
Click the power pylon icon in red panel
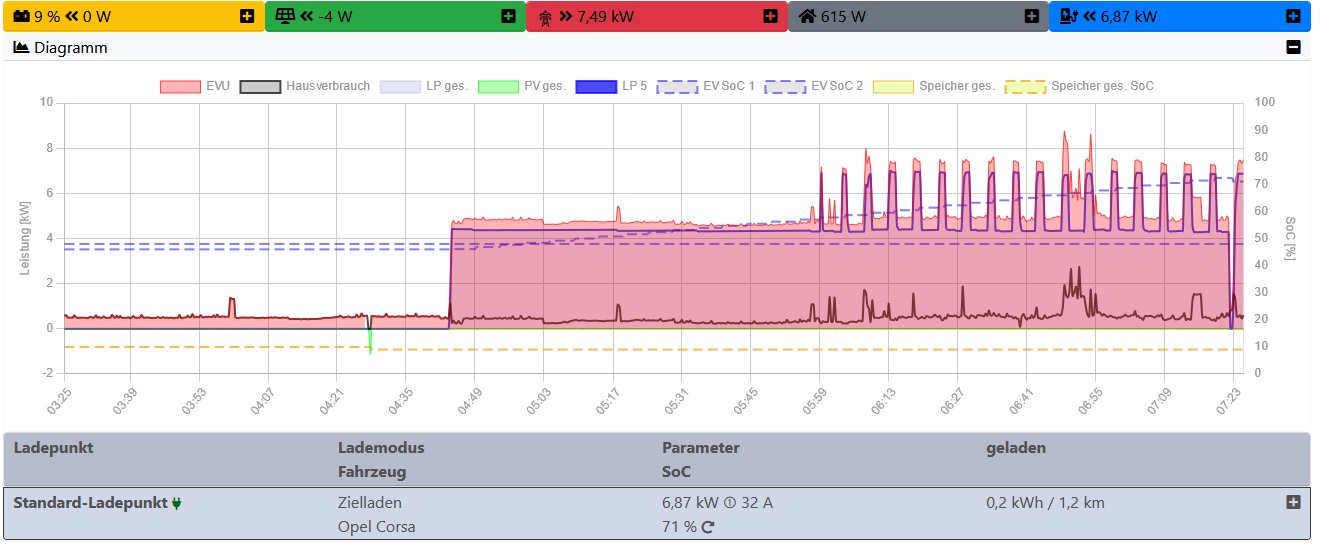[x=545, y=16]
